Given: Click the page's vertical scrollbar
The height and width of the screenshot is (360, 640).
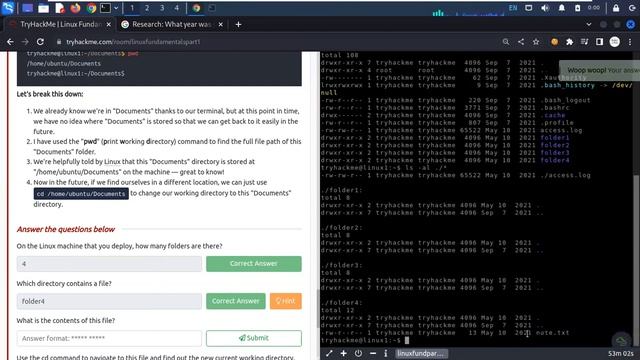Looking at the screenshot, I should pos(318,308).
